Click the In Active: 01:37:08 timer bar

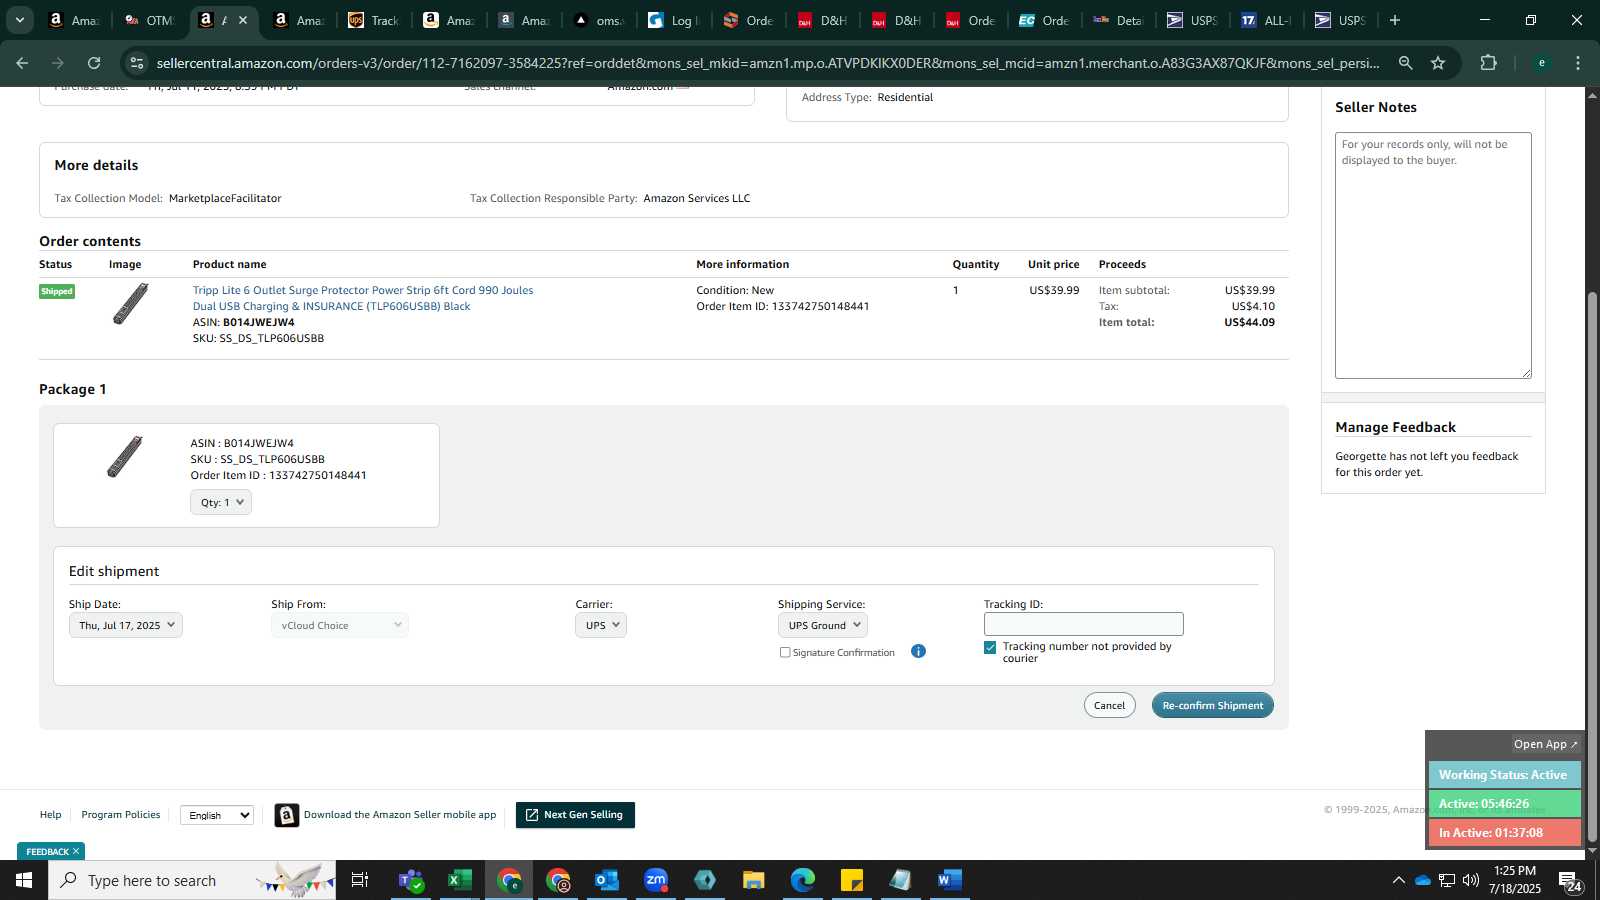[1504, 832]
